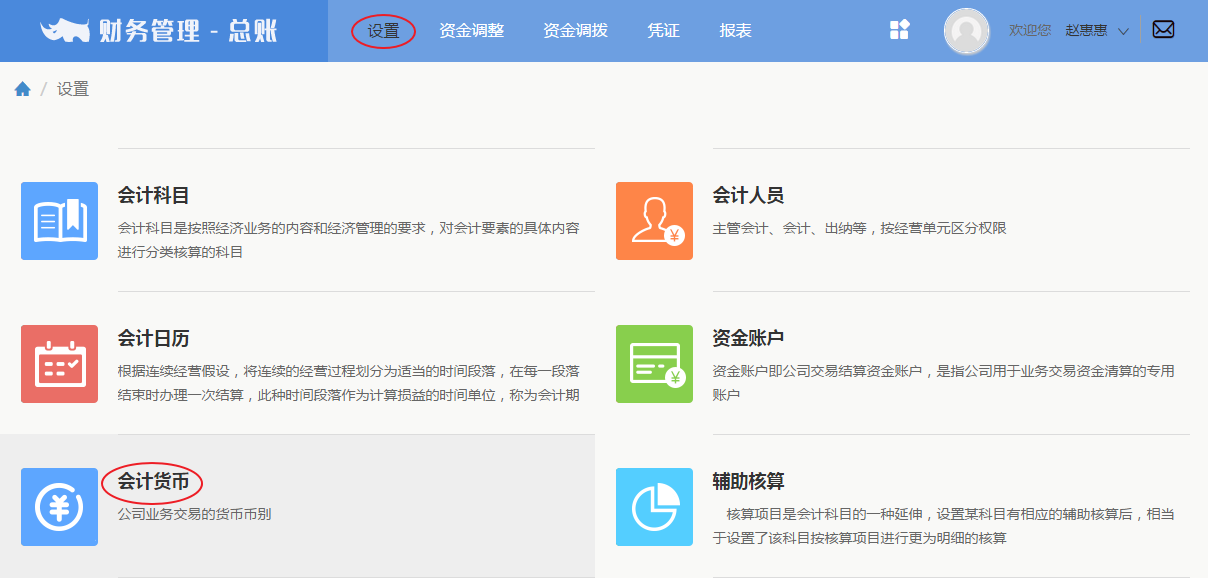Image resolution: width=1208 pixels, height=578 pixels.
Task: Open the 报表 menu
Action: click(x=735, y=31)
